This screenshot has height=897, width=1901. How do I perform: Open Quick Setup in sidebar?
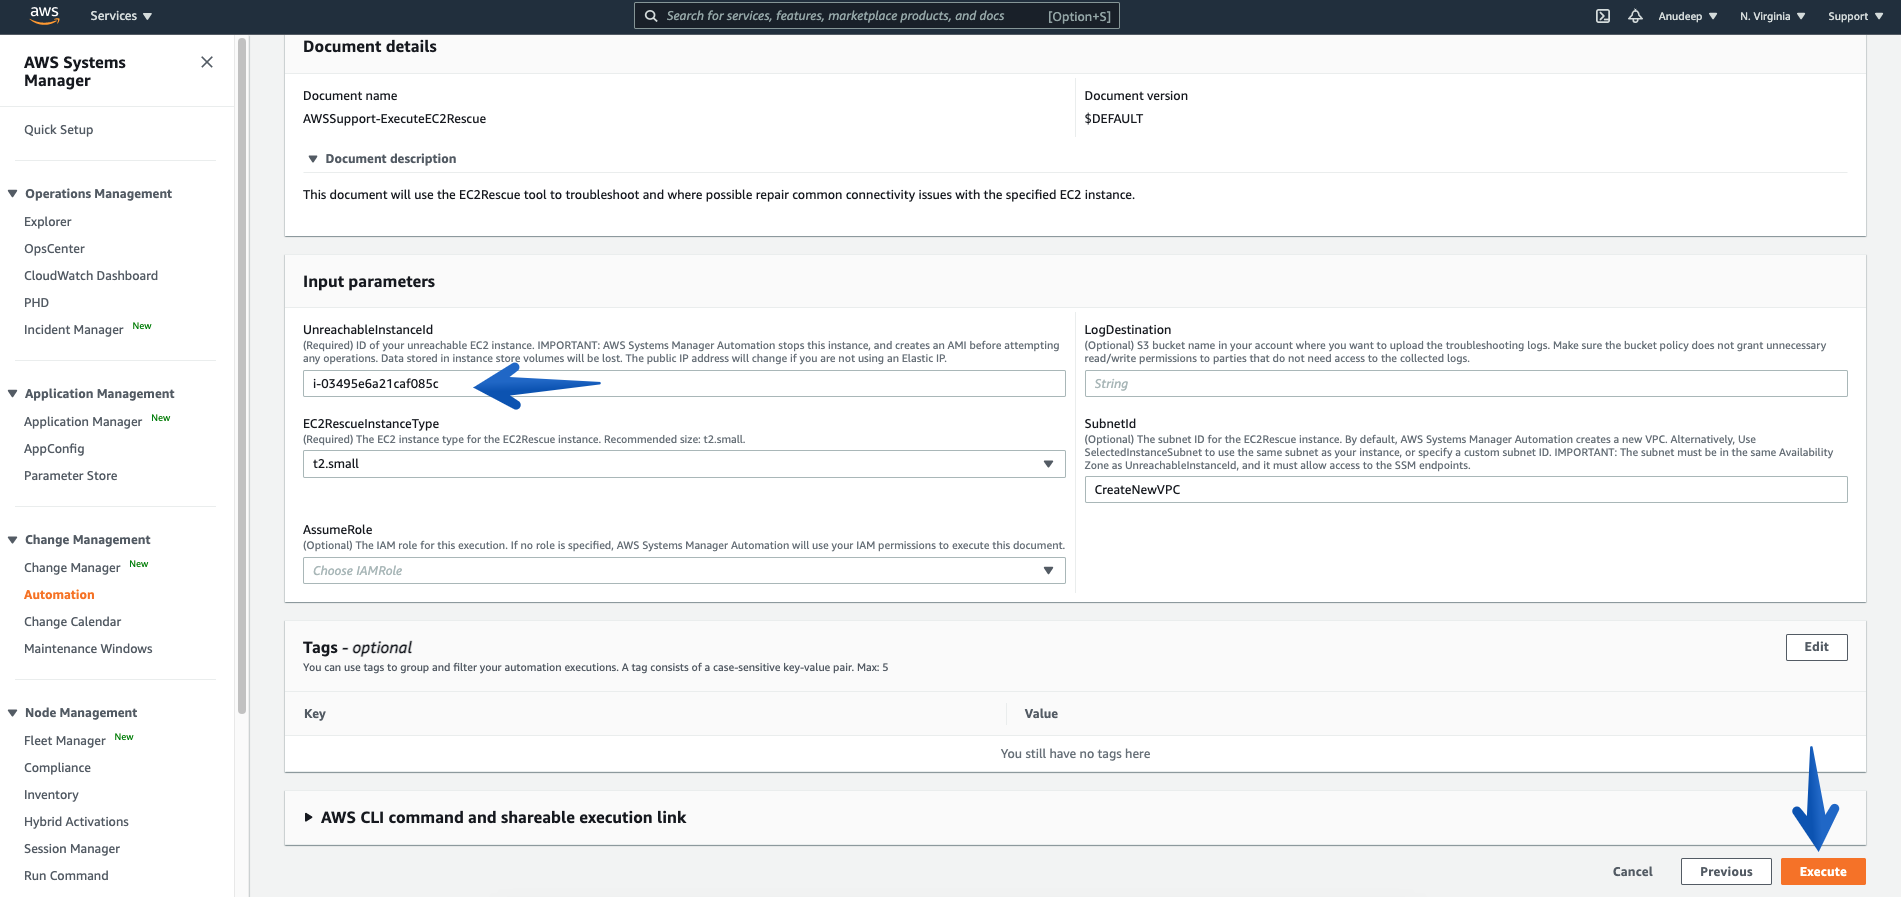(x=59, y=130)
